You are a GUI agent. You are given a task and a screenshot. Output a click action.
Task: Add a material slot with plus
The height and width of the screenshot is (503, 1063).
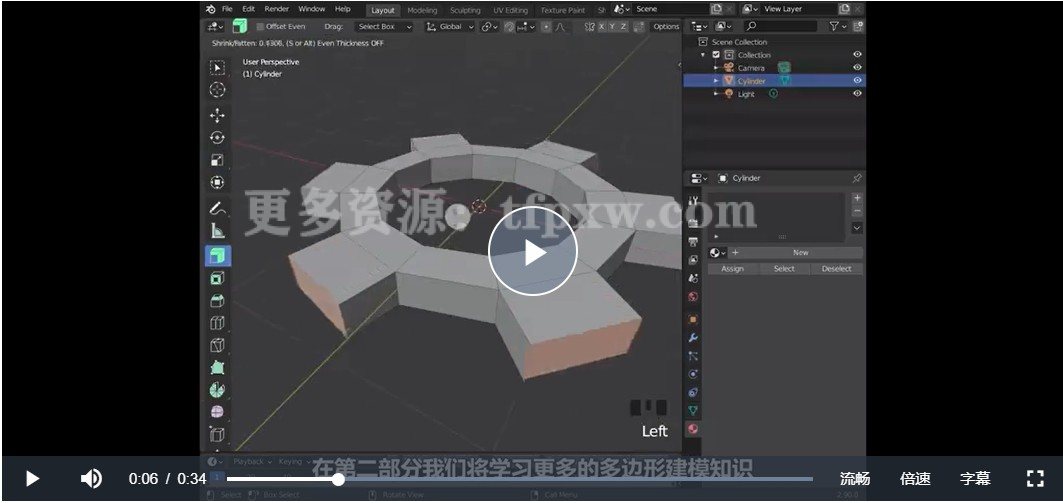pyautogui.click(x=857, y=198)
